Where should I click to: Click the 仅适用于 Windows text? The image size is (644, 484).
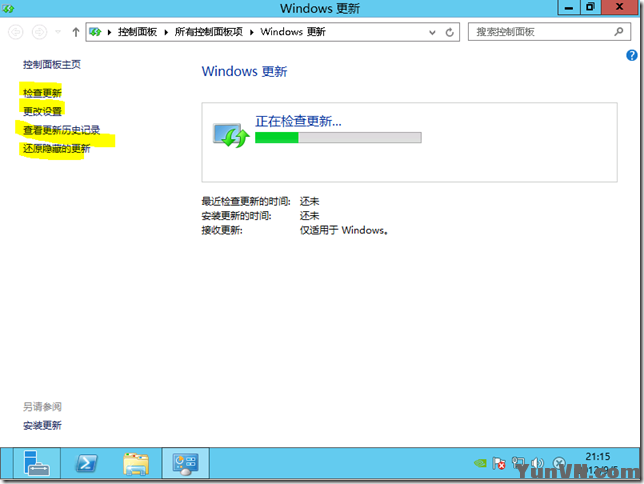pos(344,230)
